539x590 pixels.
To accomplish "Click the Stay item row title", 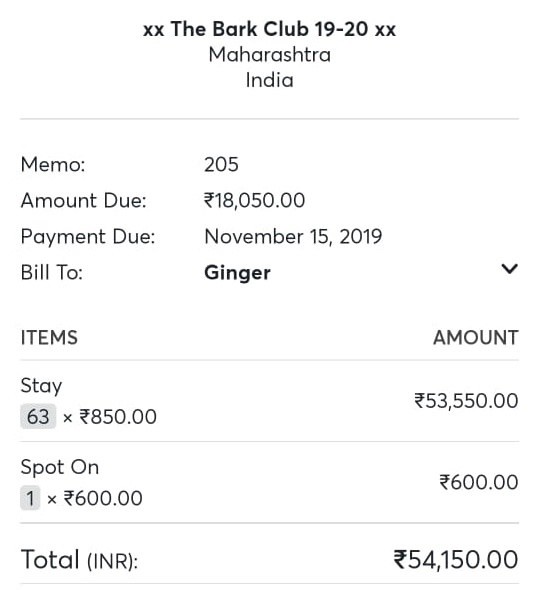I will click(41, 386).
